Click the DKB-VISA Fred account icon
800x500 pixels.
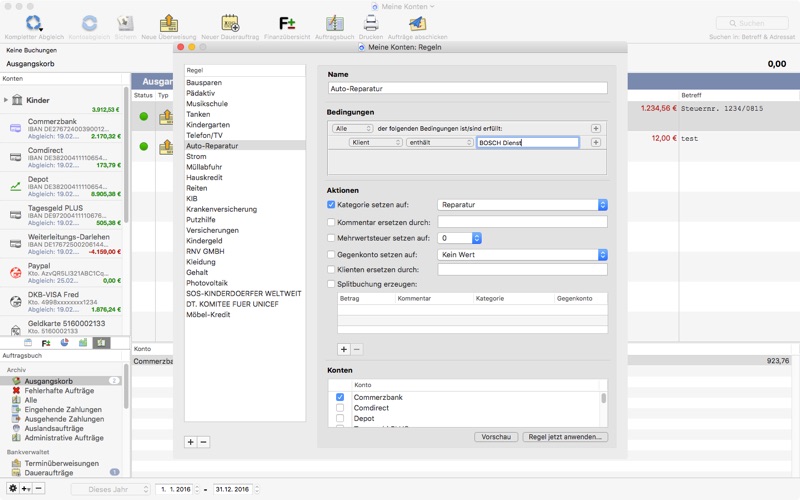pyautogui.click(x=16, y=302)
